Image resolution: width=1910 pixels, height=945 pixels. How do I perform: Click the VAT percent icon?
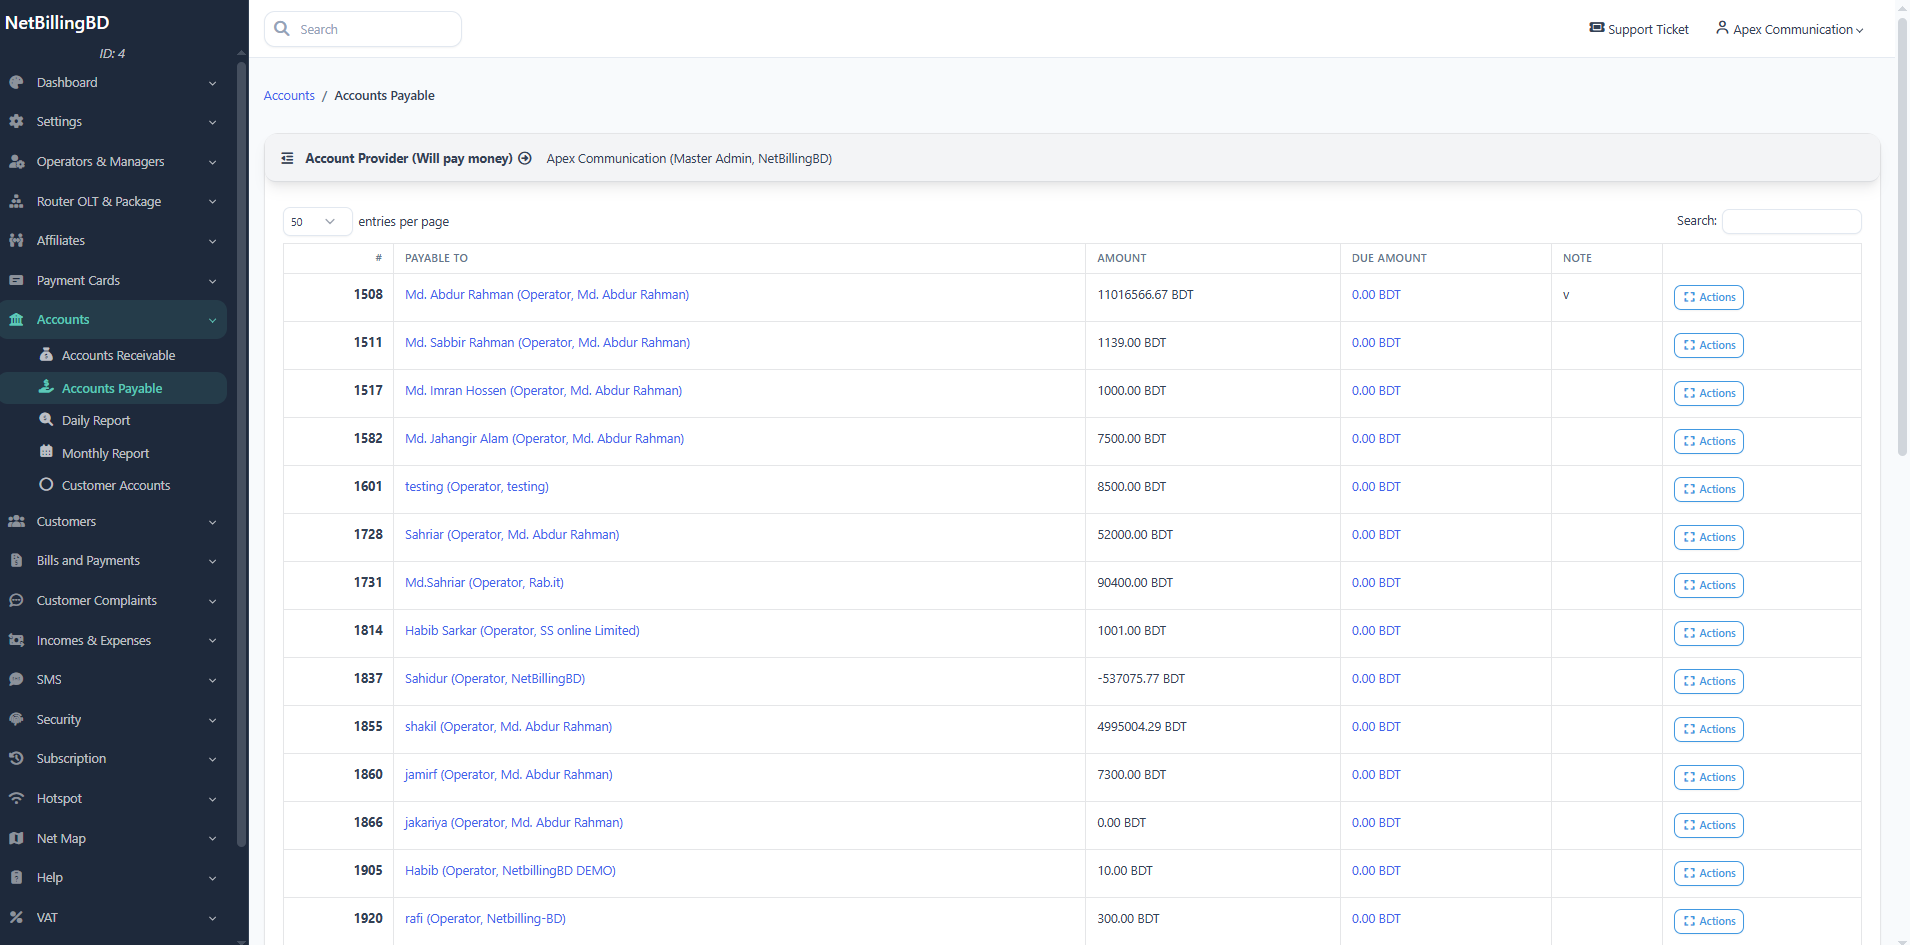pos(16,917)
